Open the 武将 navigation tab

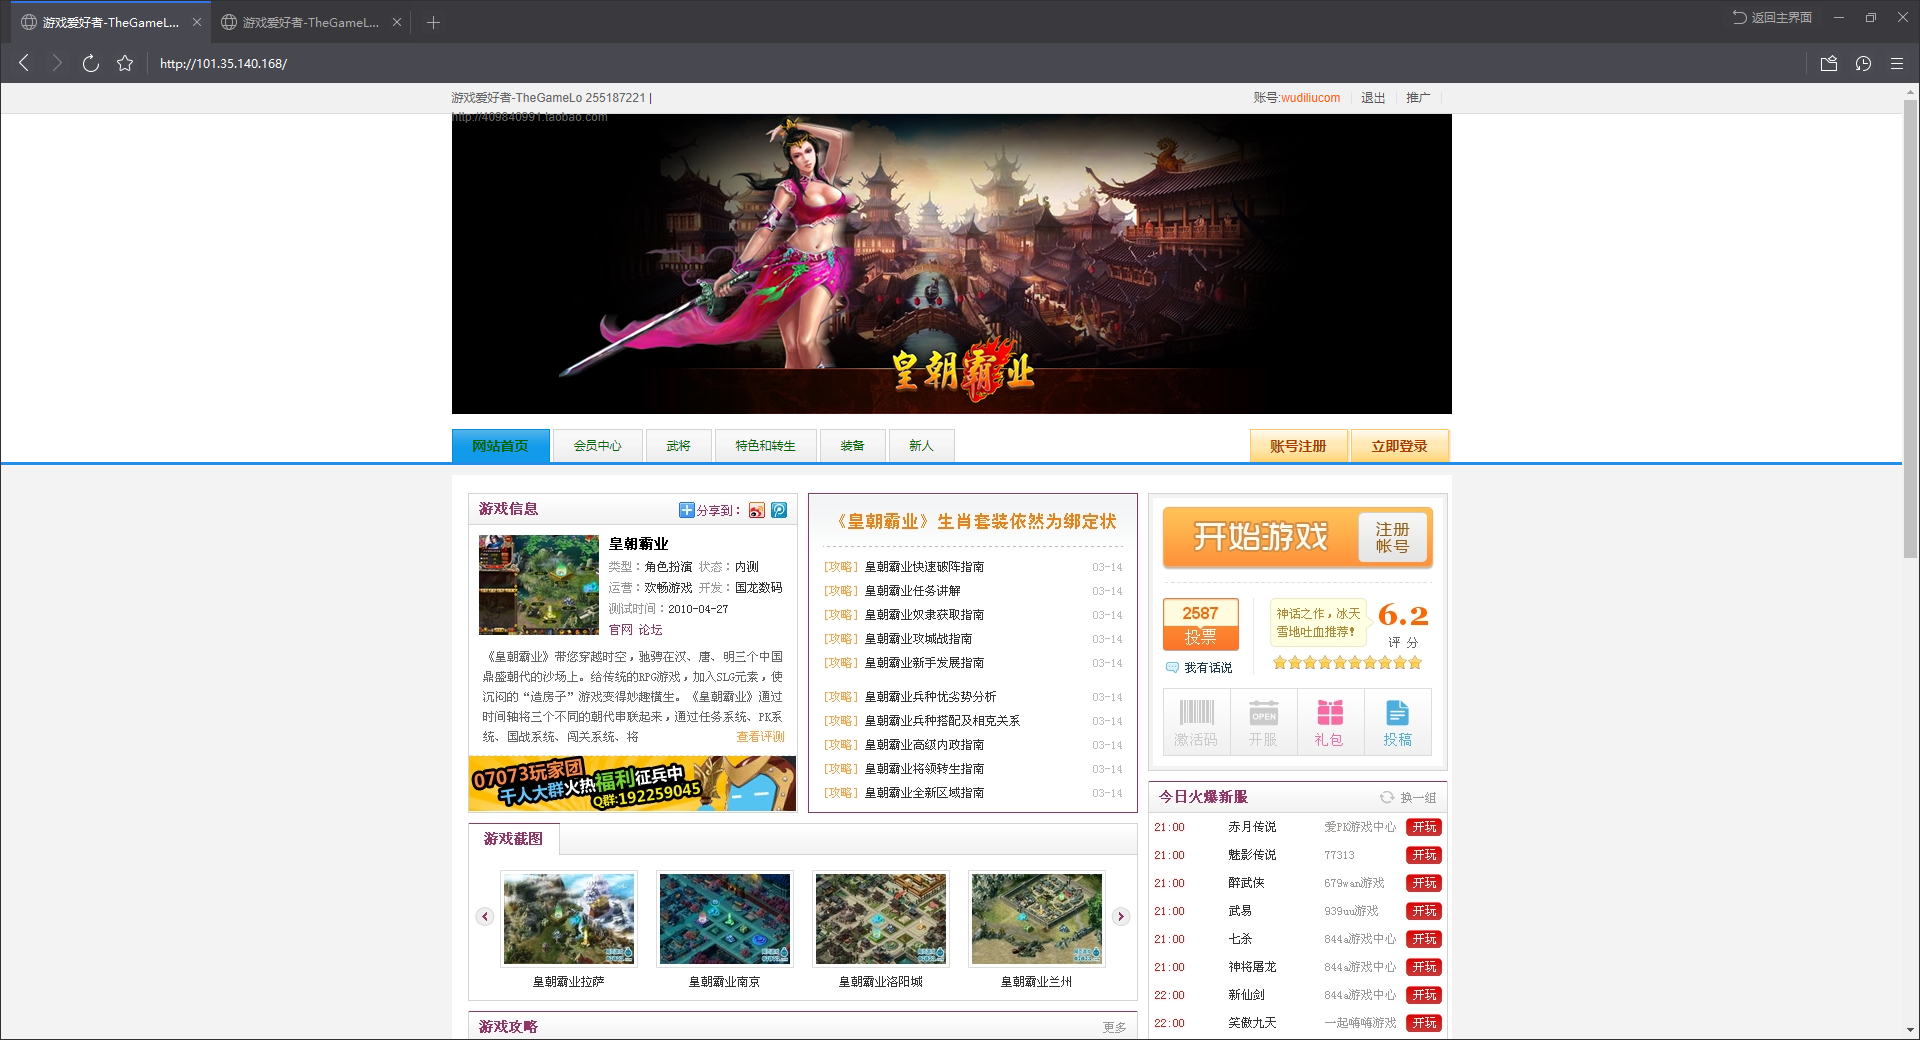tap(678, 446)
